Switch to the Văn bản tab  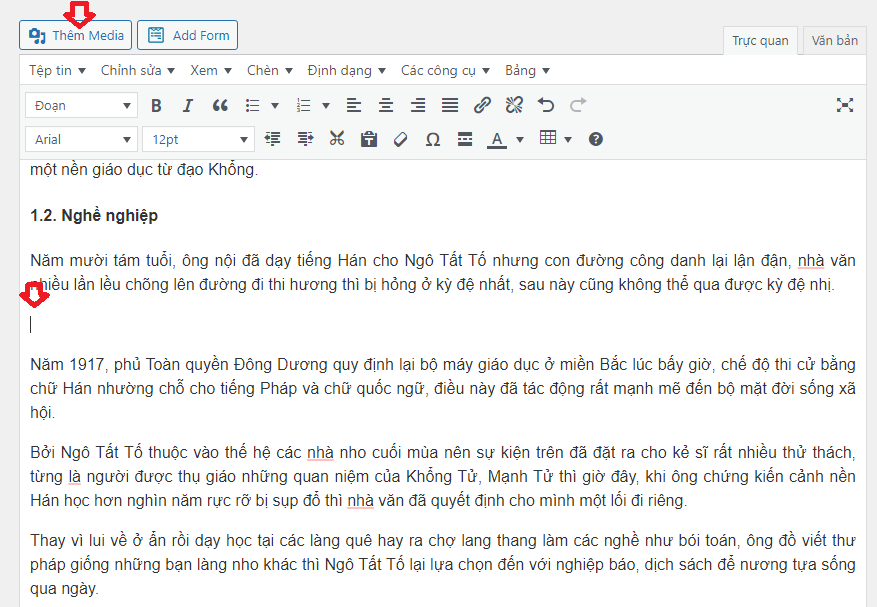click(x=834, y=41)
